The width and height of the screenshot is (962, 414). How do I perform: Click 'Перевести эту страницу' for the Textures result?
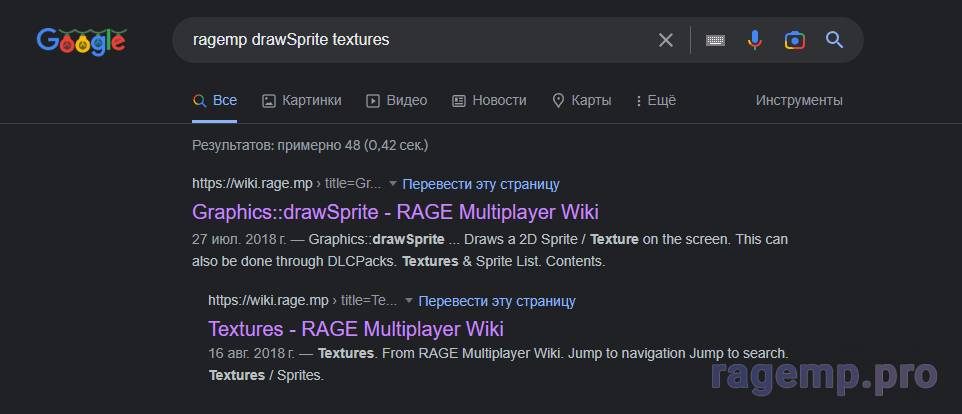pyautogui.click(x=497, y=301)
